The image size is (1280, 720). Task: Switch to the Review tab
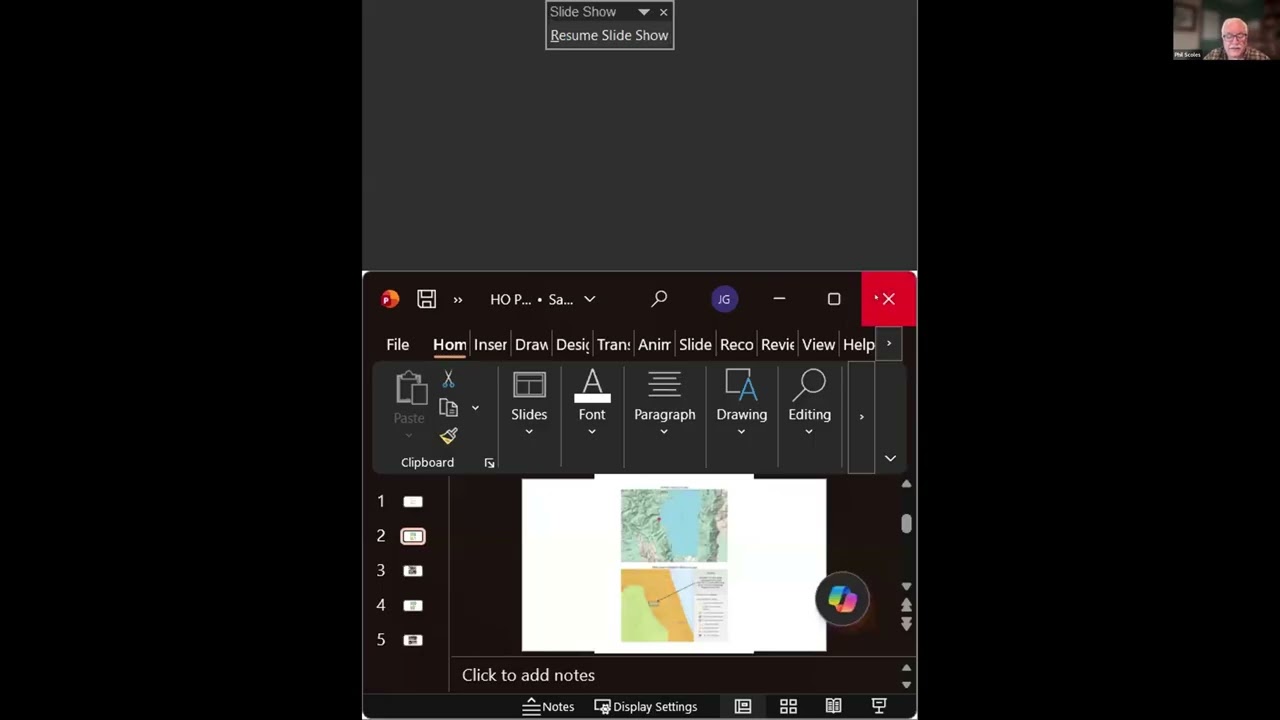tap(777, 344)
